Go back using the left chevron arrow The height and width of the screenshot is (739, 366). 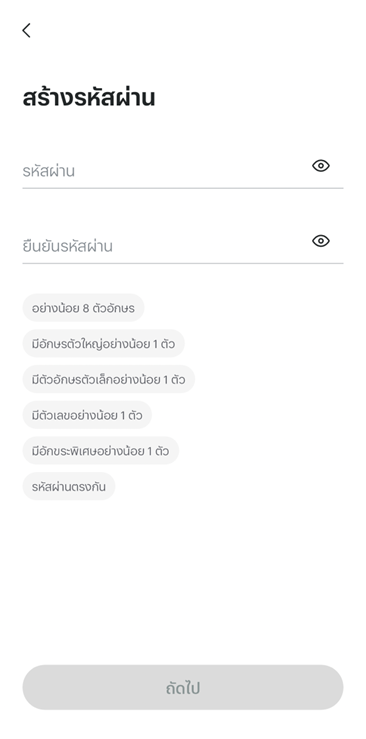pos(26,30)
